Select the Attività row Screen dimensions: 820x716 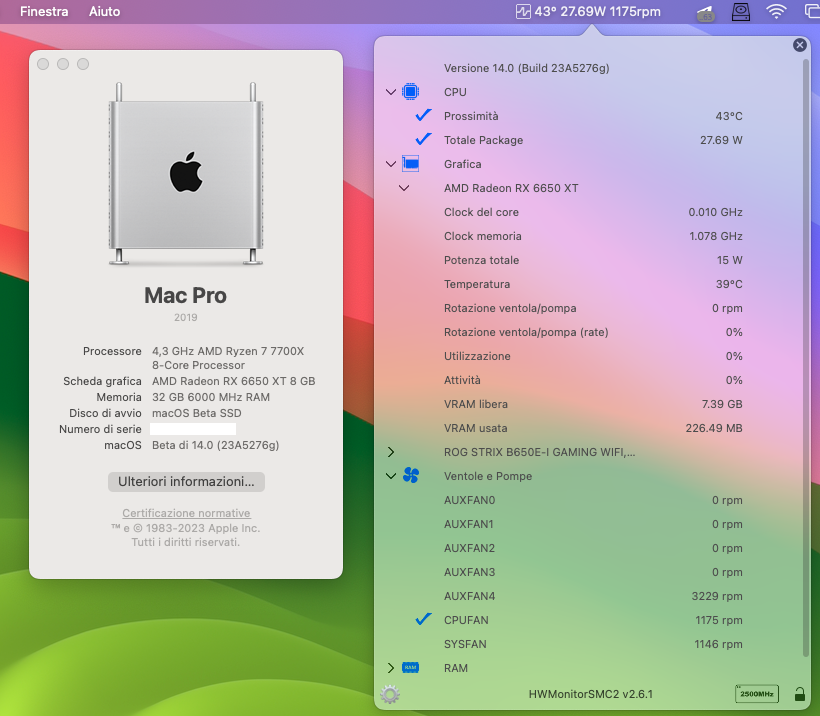point(593,380)
